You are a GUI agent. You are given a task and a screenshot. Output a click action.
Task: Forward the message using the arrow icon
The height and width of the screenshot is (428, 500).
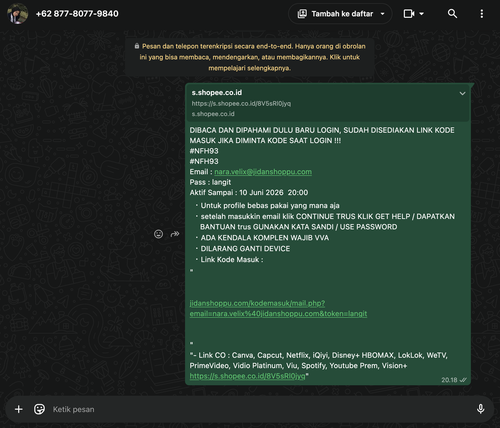[x=175, y=234]
